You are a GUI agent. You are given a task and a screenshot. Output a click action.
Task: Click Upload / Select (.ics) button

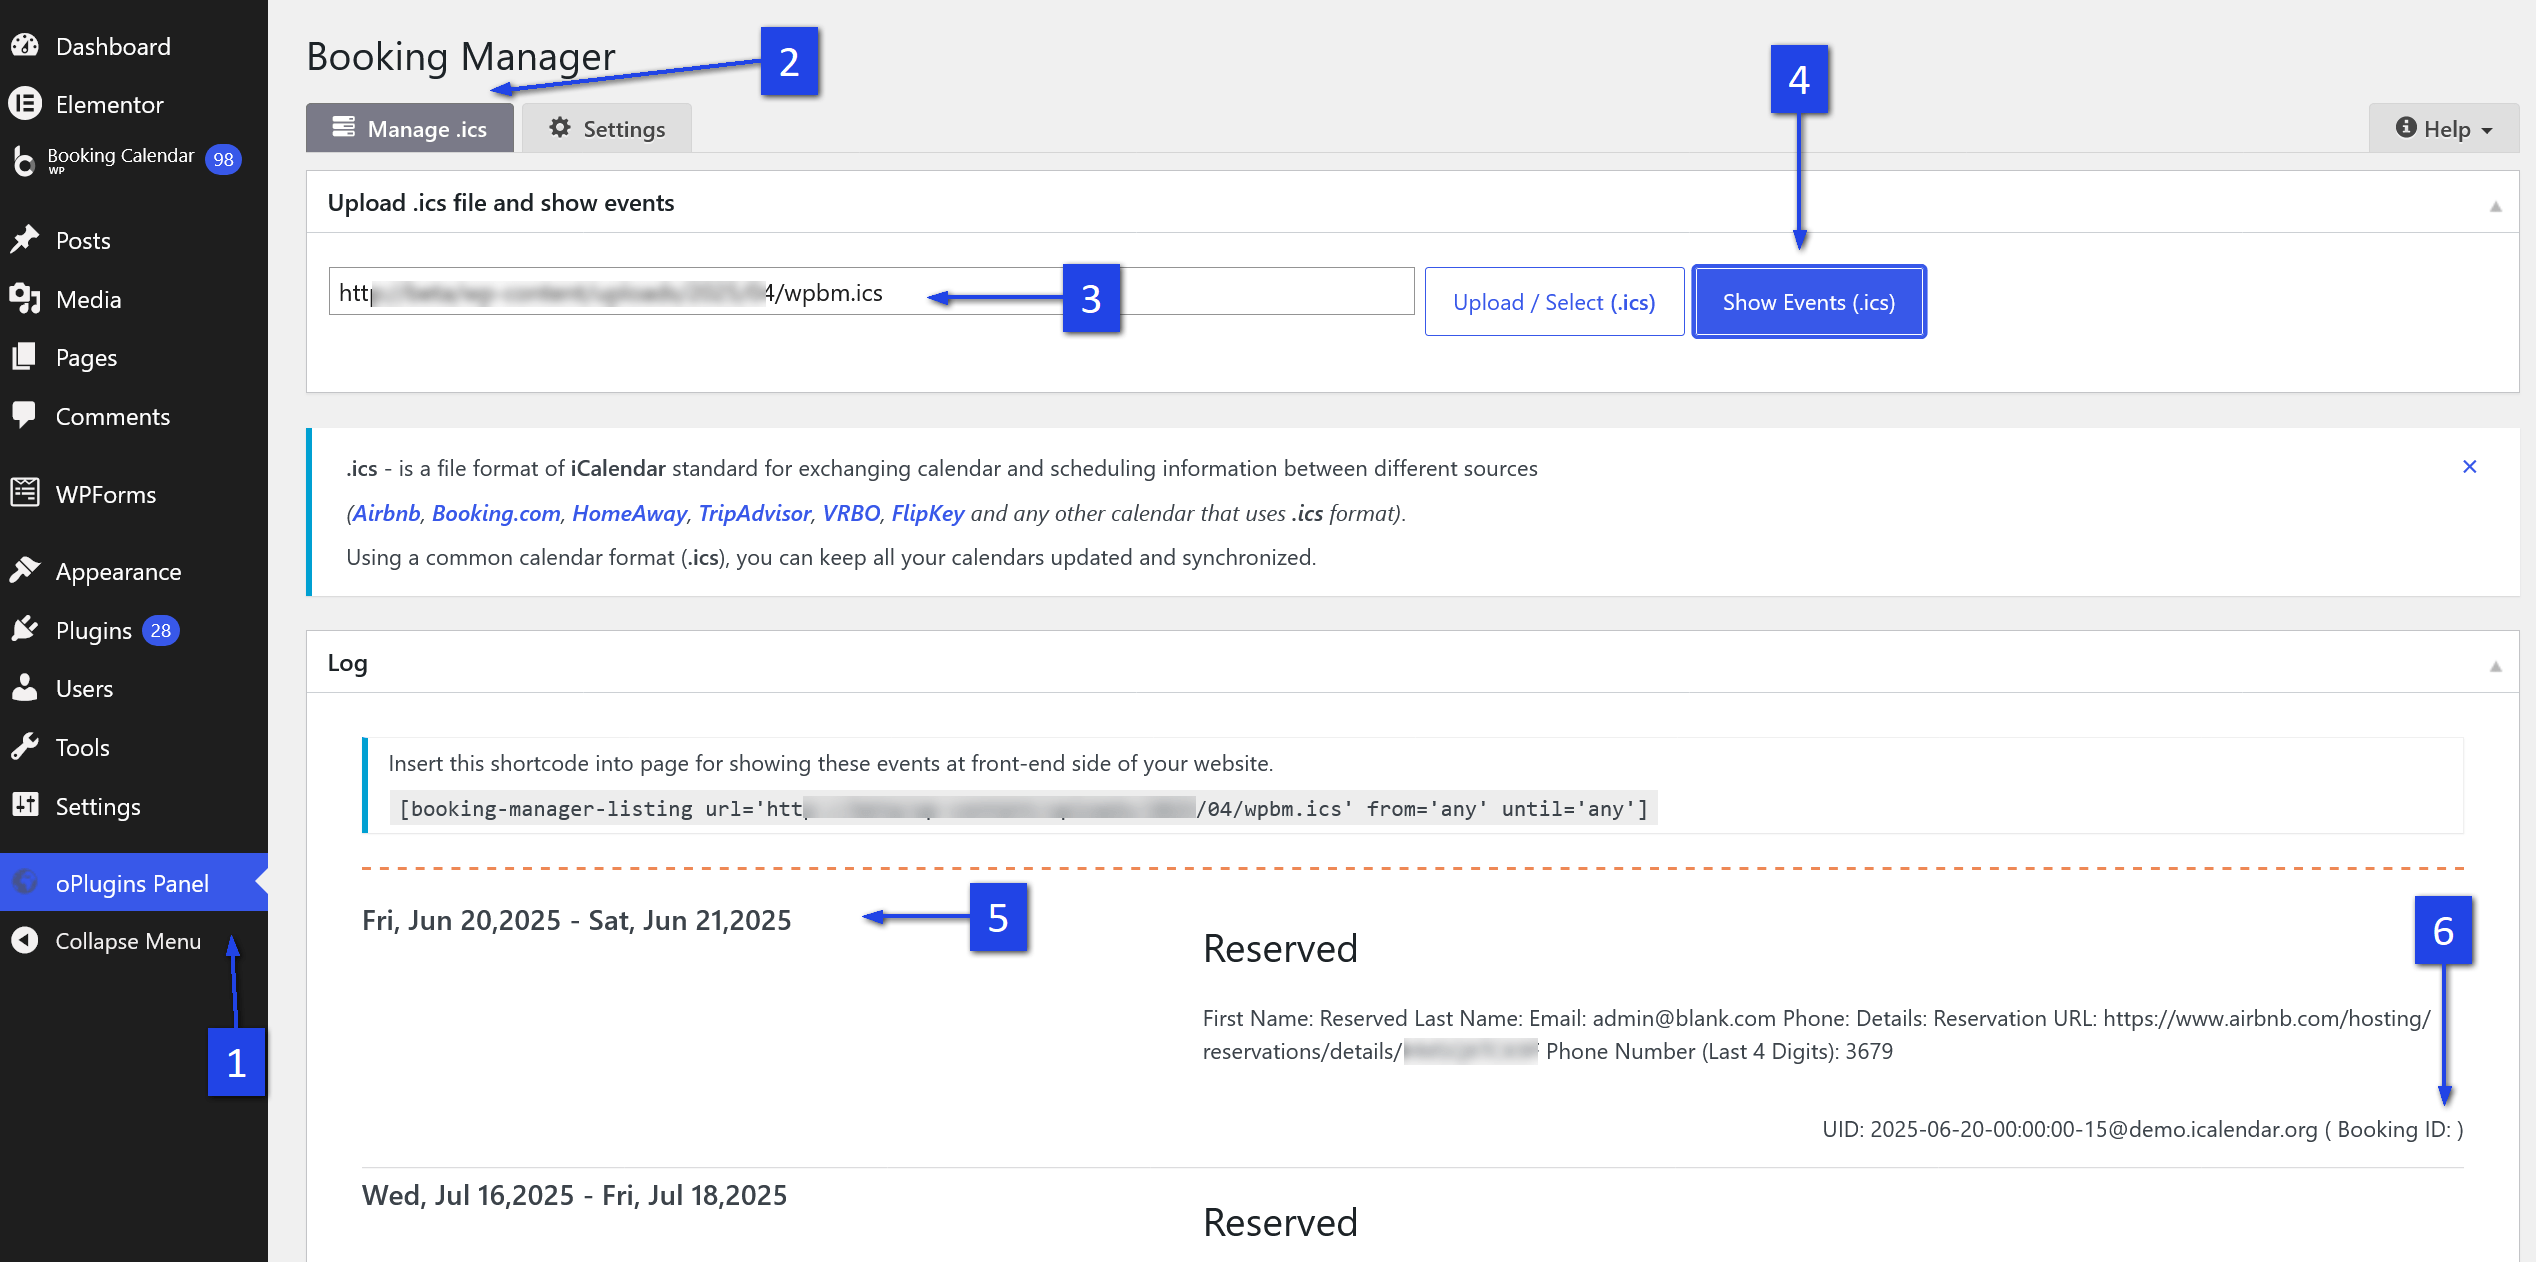pos(1554,302)
